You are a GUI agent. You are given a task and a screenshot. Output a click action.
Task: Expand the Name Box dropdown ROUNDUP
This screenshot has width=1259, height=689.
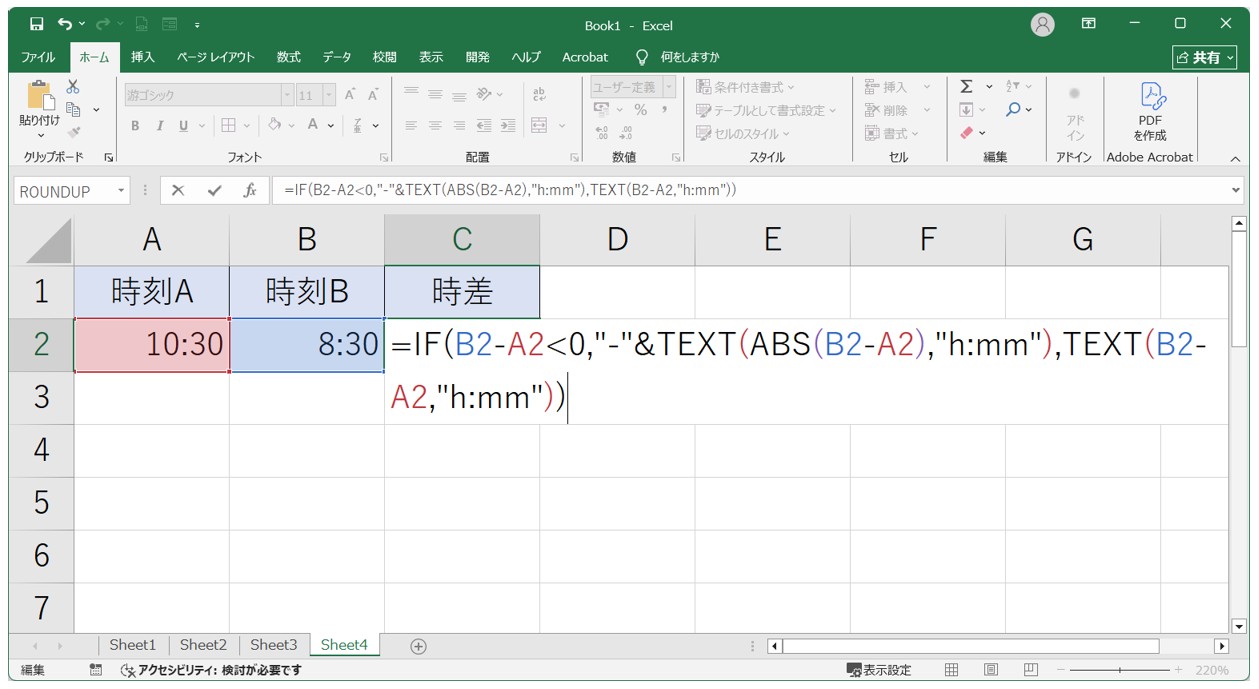click(x=122, y=190)
